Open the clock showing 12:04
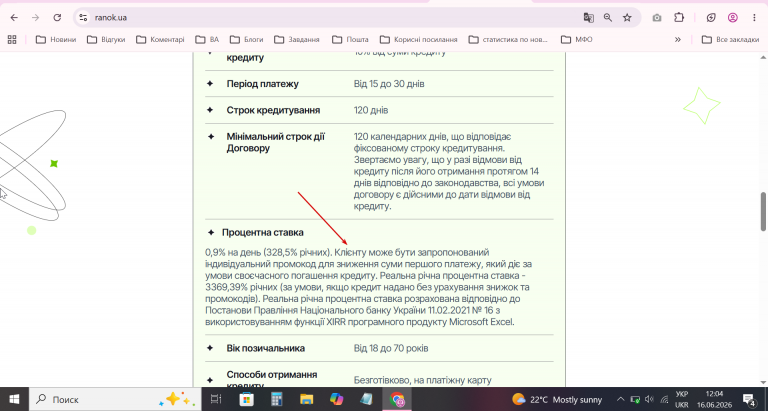Viewport: 768px width, 411px height. (715, 399)
